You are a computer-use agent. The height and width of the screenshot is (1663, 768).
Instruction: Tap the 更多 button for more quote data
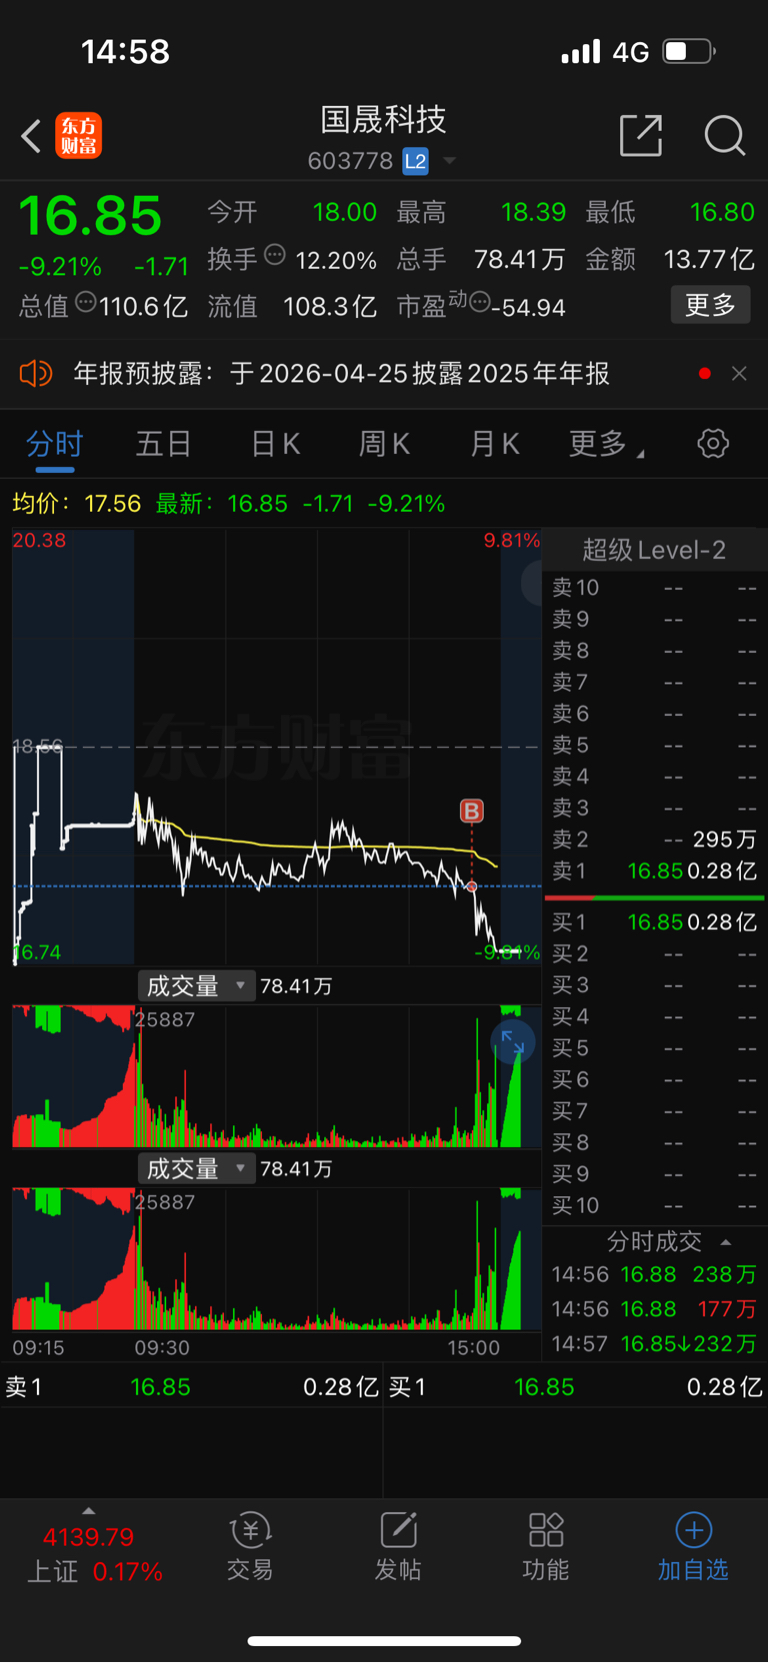tap(710, 305)
